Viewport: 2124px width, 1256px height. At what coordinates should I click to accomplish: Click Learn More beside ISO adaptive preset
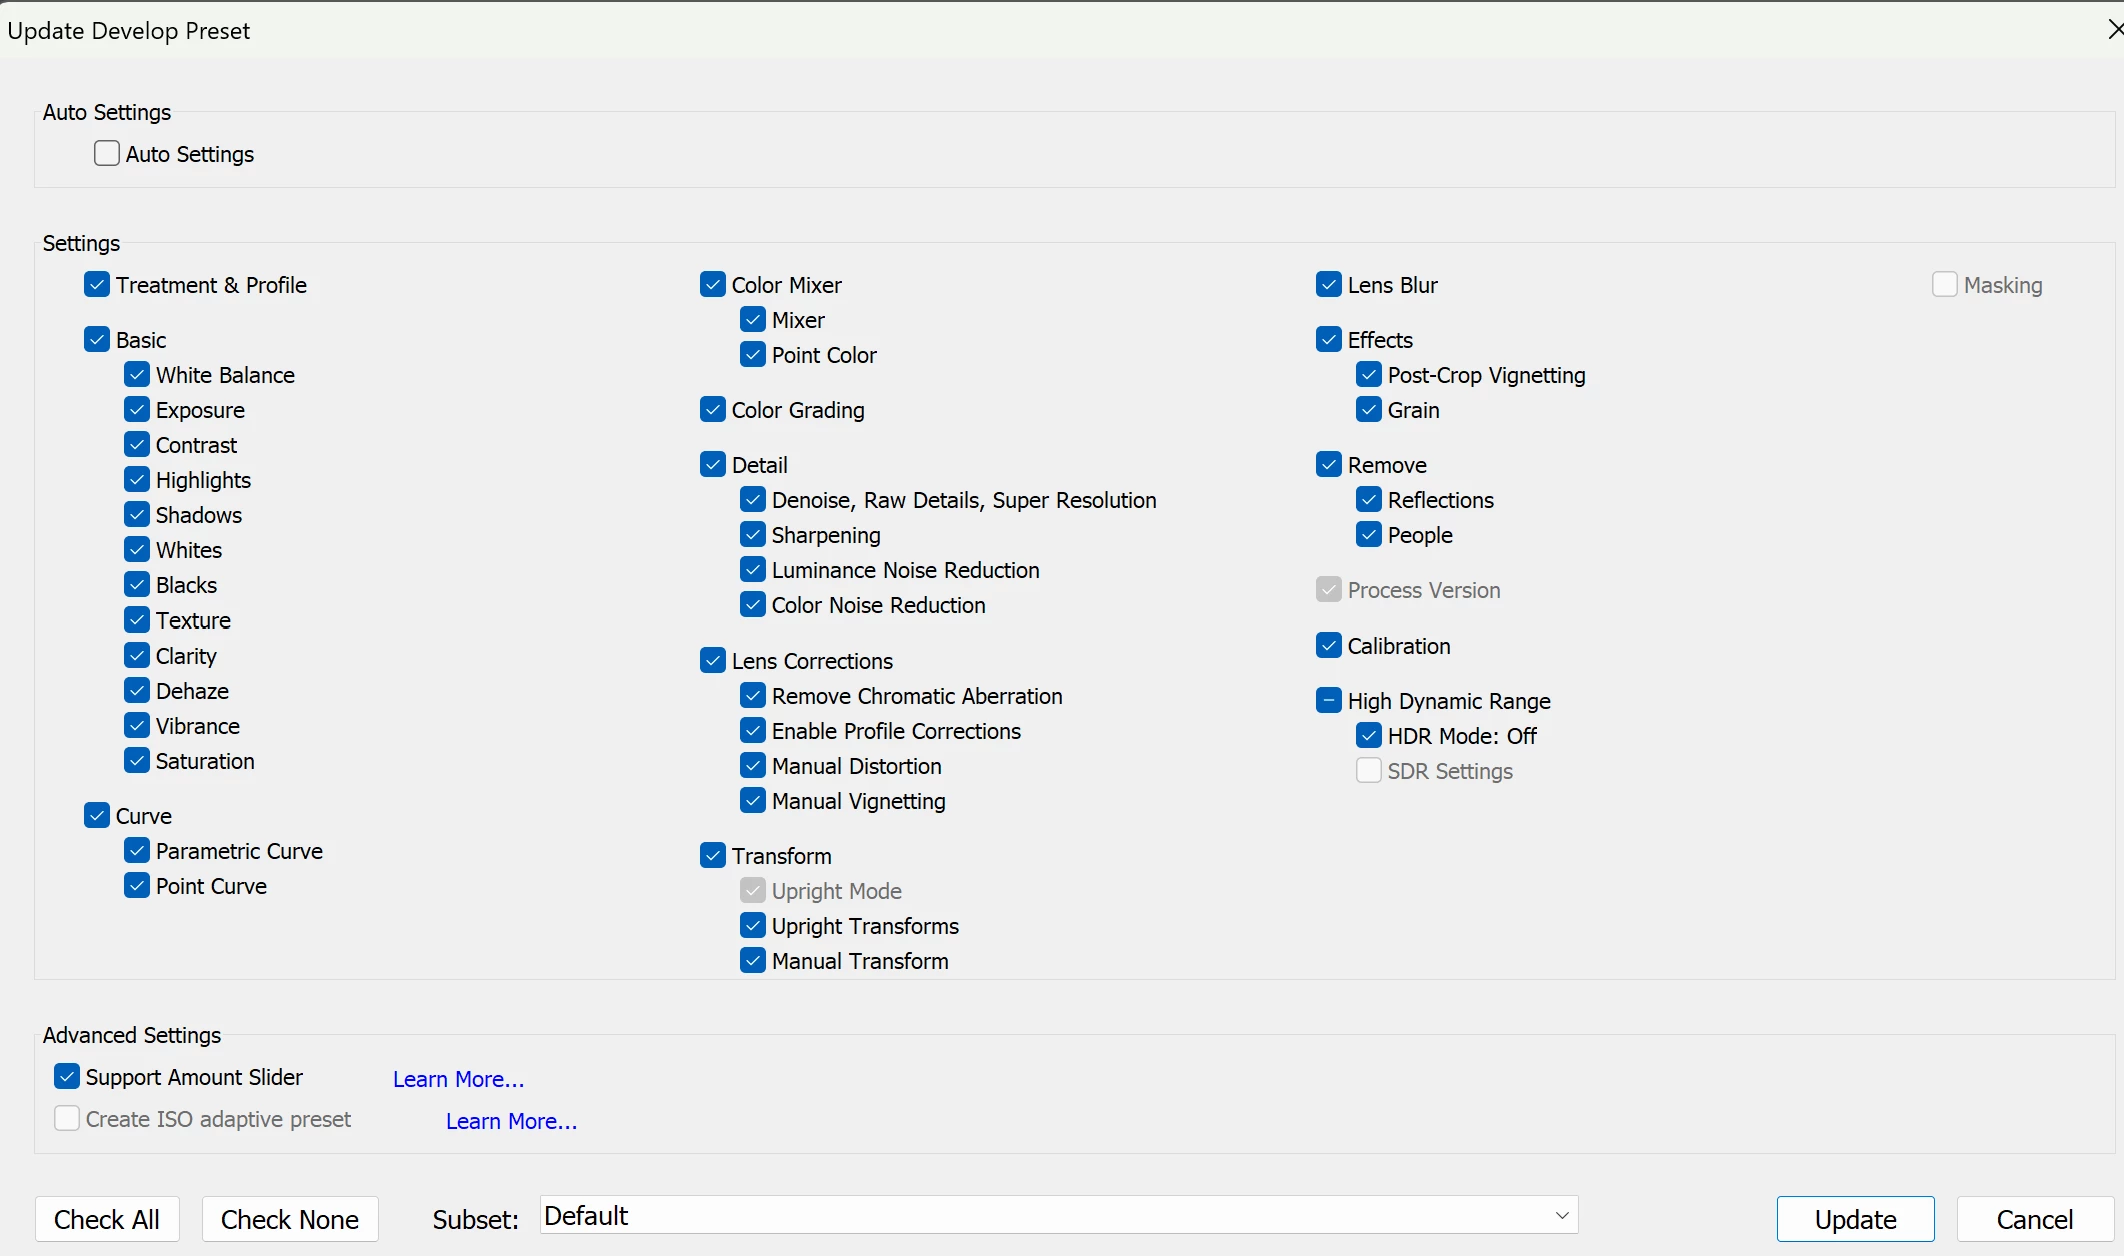pyautogui.click(x=511, y=1121)
